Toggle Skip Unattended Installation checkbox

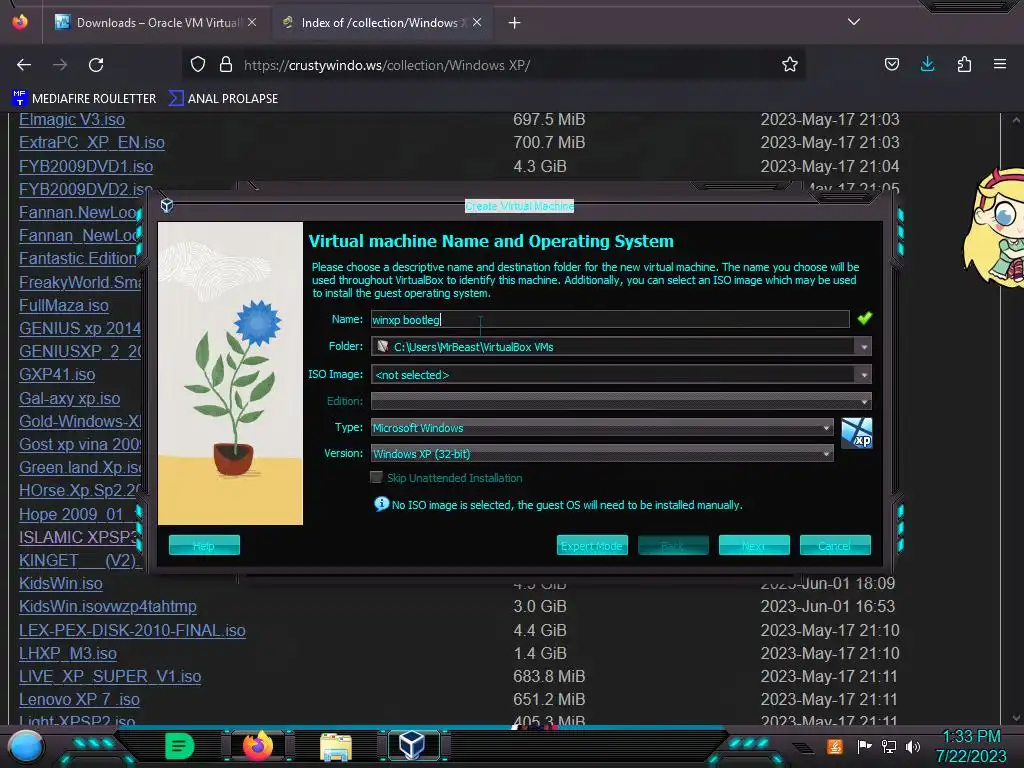tap(376, 477)
